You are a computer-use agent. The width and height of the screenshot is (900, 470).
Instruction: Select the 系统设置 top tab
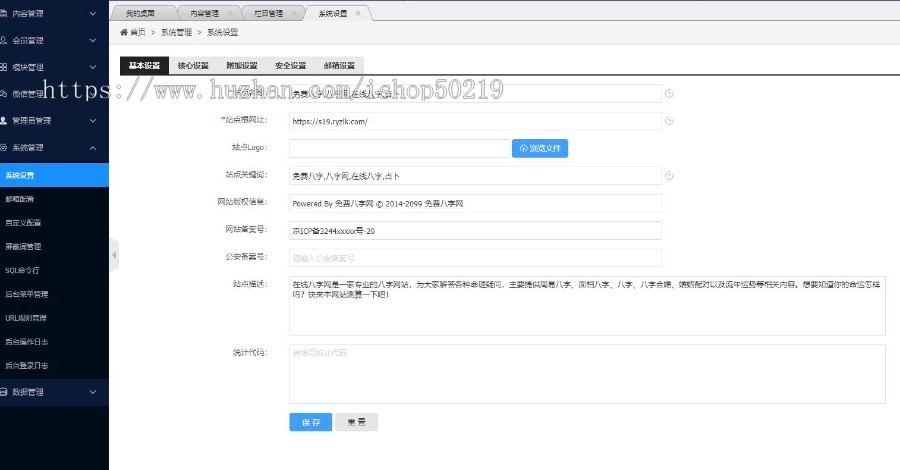tap(333, 13)
